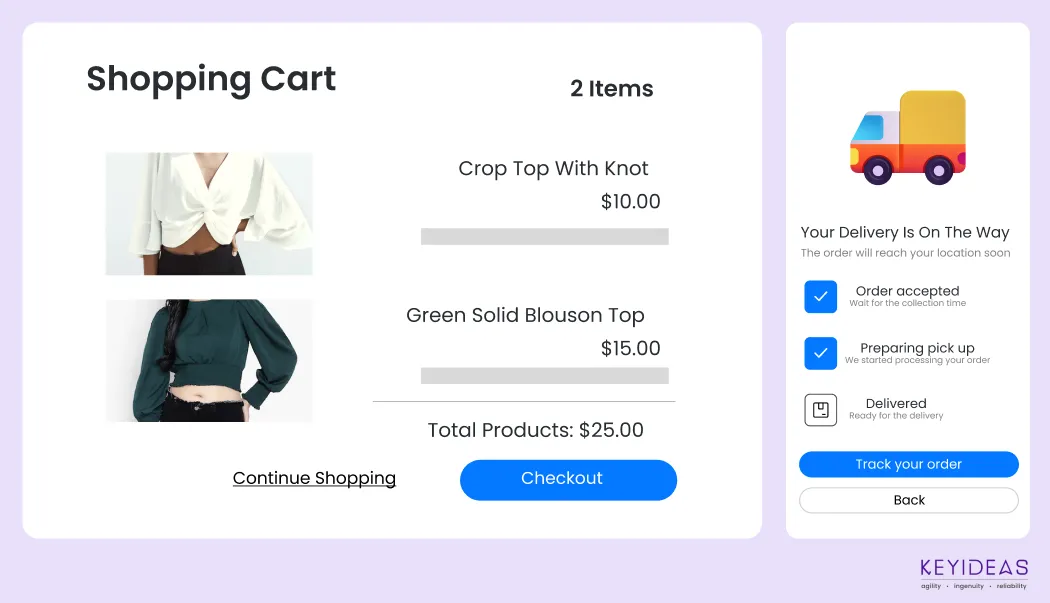This screenshot has width=1050, height=603.
Task: Click the Total Products: $25.00 text
Action: (535, 431)
